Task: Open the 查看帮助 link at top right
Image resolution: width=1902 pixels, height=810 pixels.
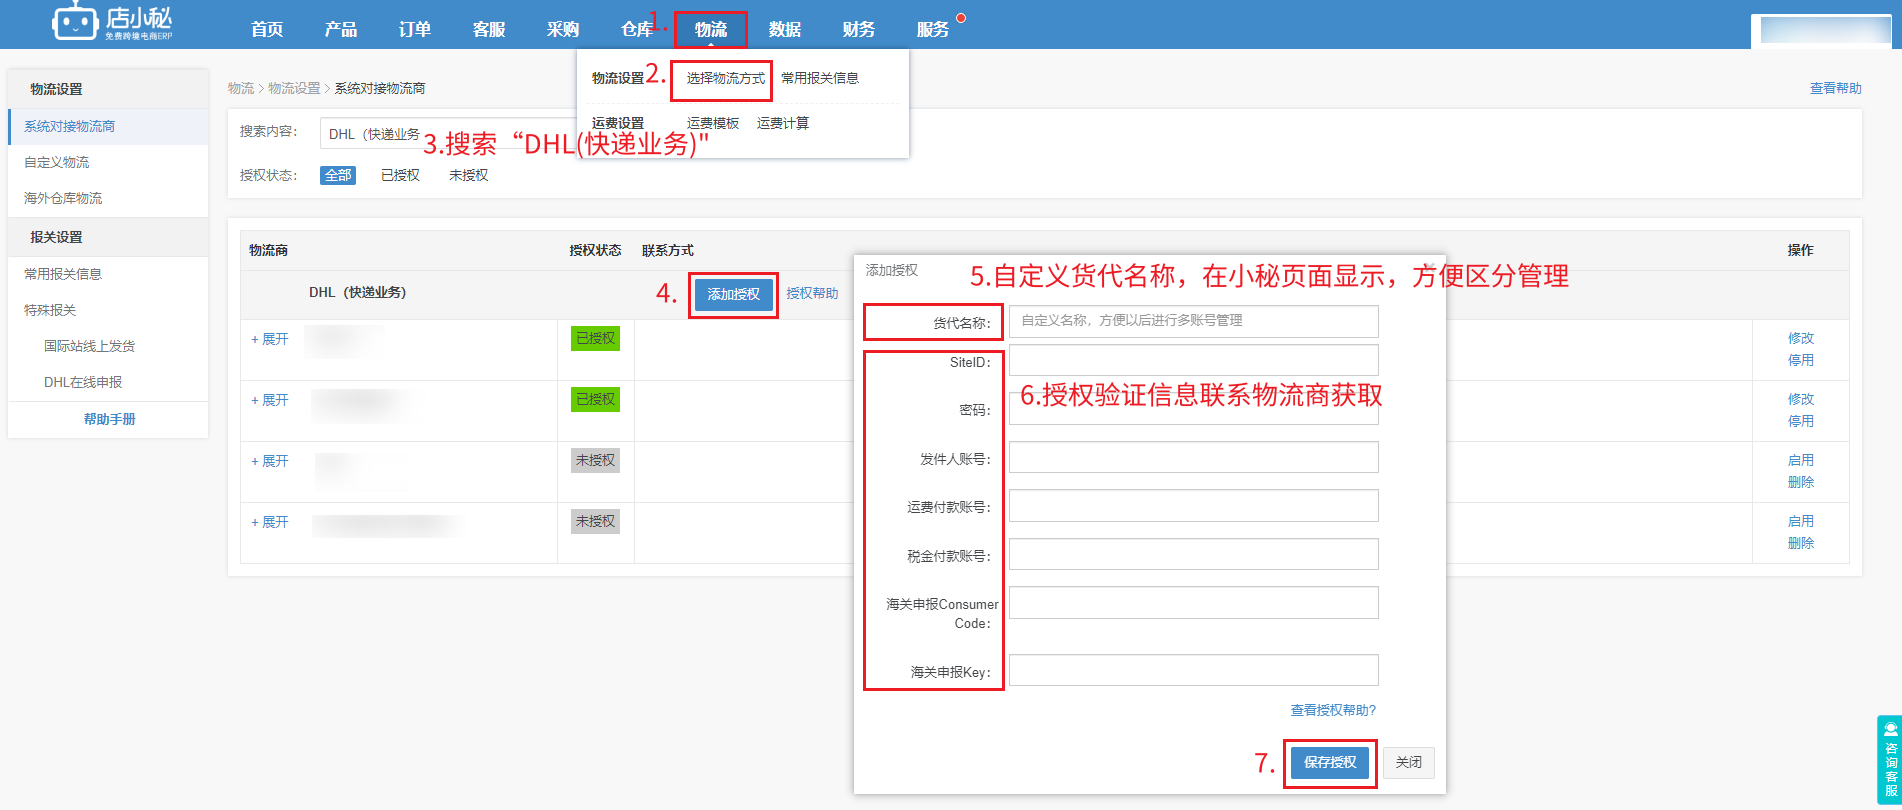Action: point(1836,88)
